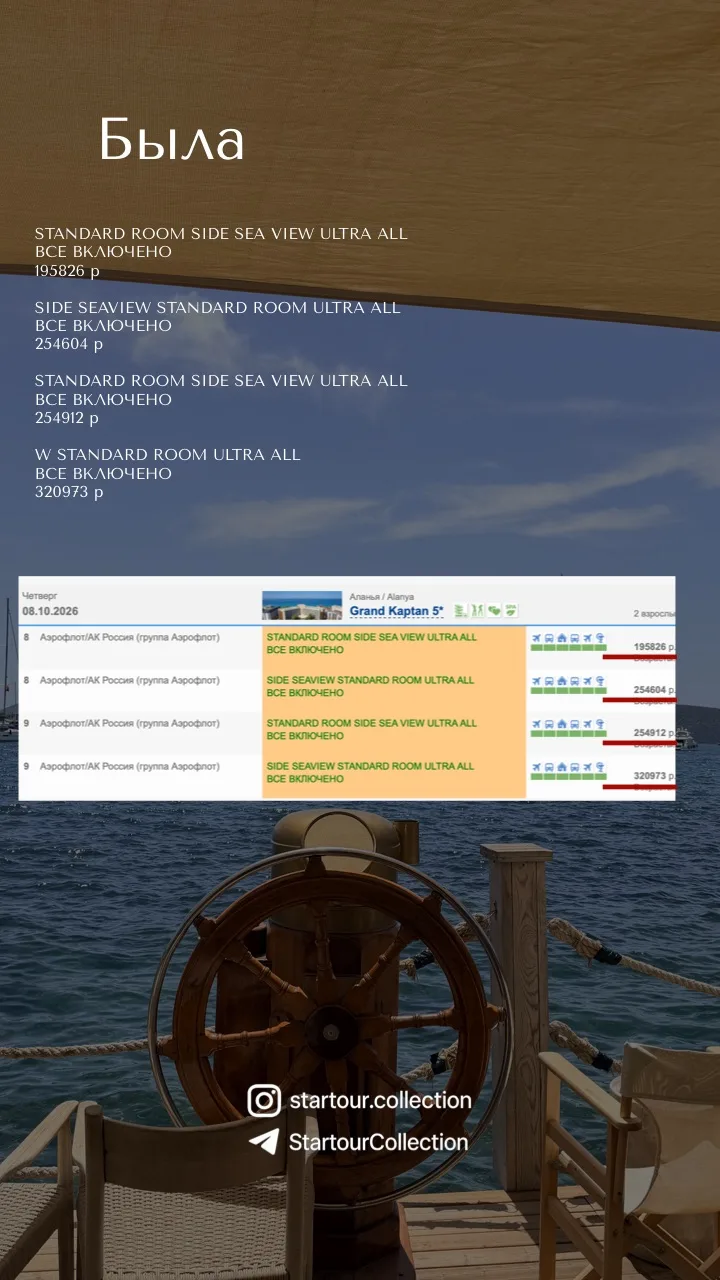Click the orange room cell in the 254604 row
The image size is (720, 1280).
click(394, 689)
